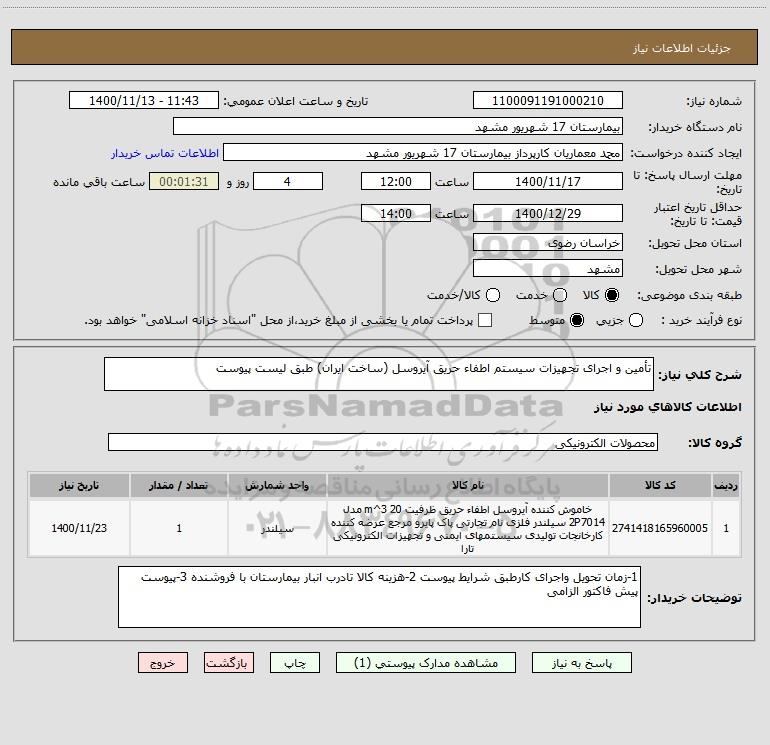Click product code 2741418165960005 cell
Screen dimensions: 770x745
(x=660, y=528)
